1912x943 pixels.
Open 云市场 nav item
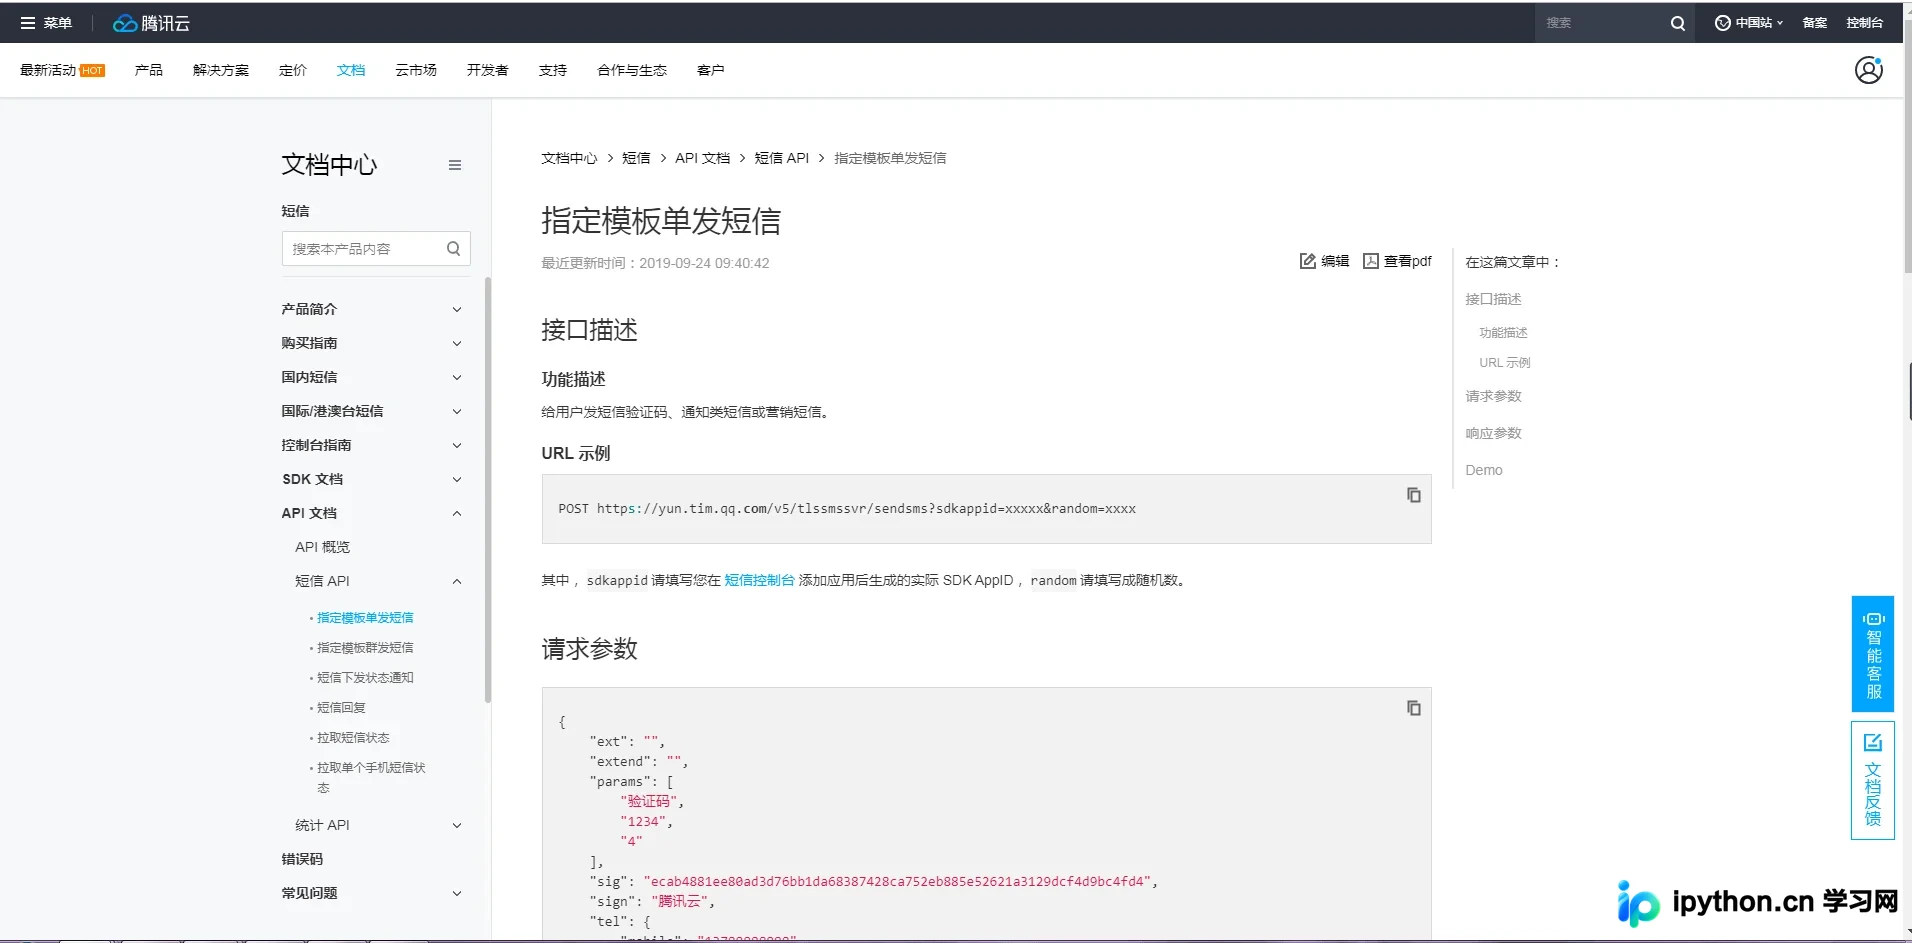coord(416,70)
